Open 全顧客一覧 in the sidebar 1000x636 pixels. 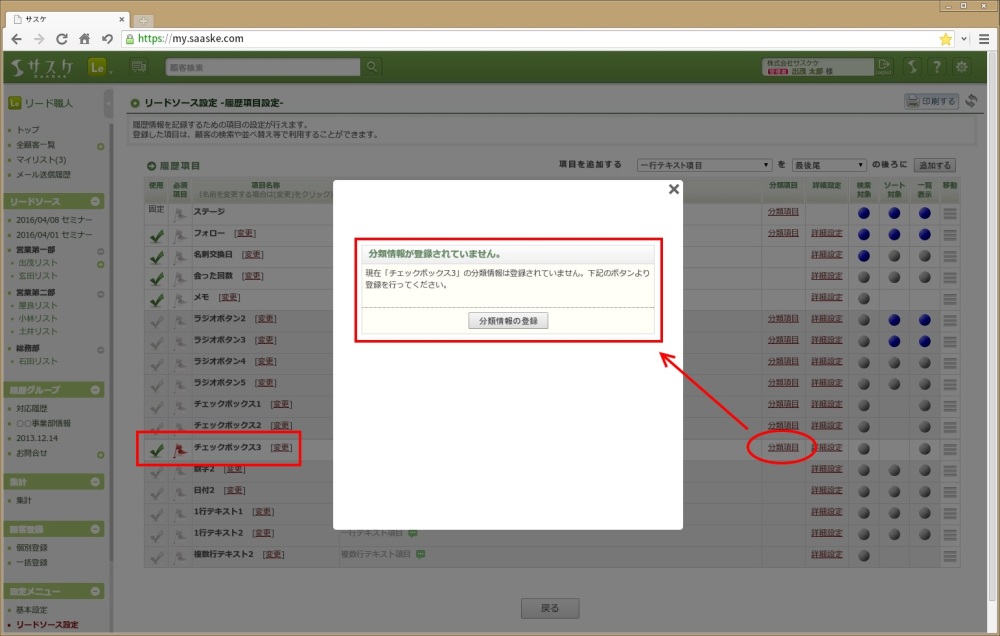coord(36,145)
